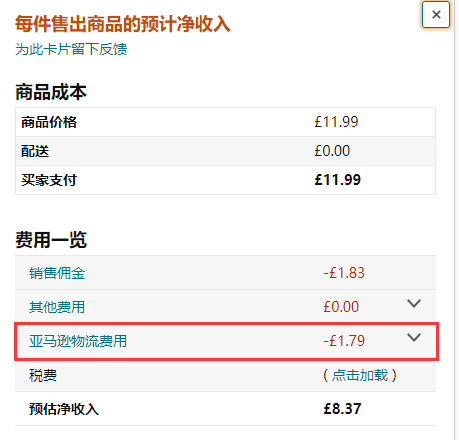Select the 亚马逊物流费用 amount -£1.79
This screenshot has width=459, height=440.
pyautogui.click(x=344, y=341)
